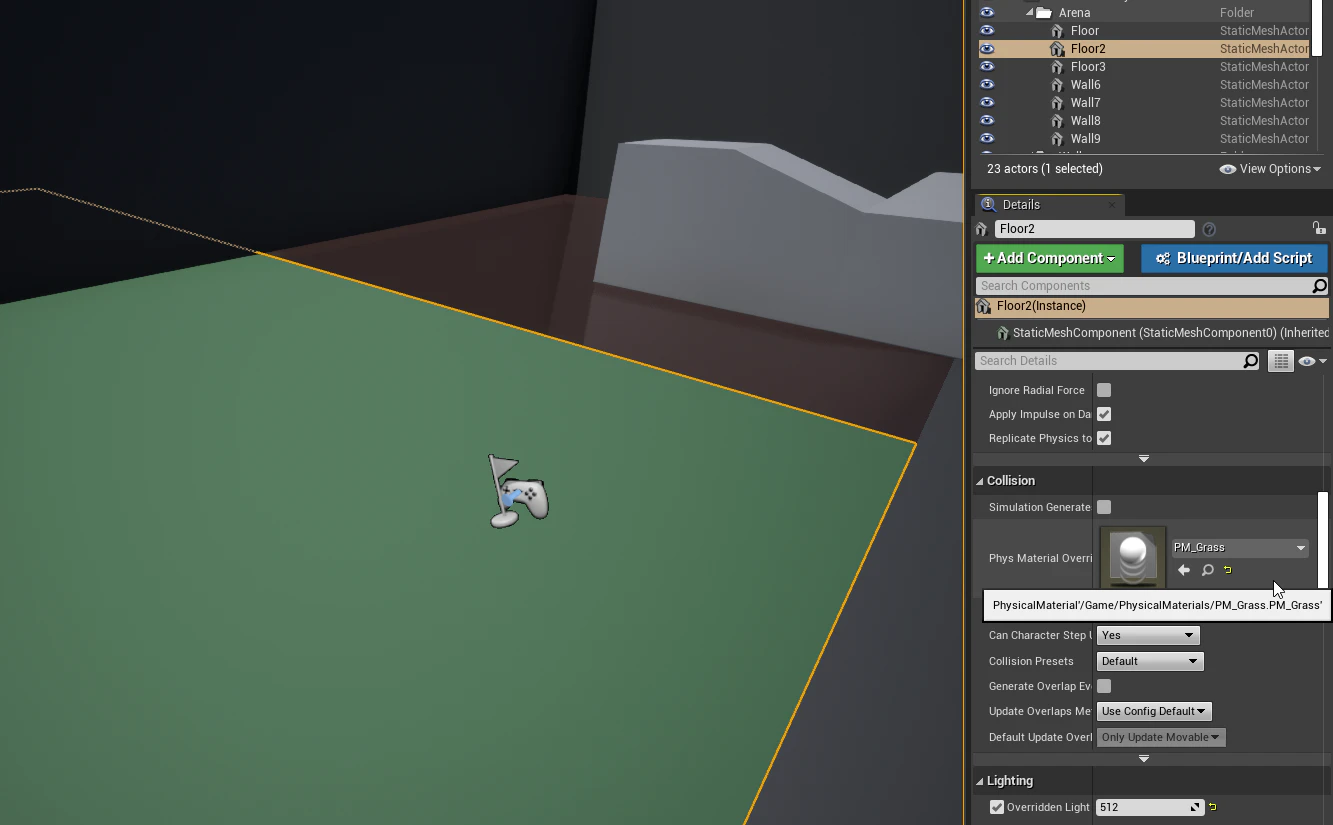
Task: Use selected asset arrow for Phys Material
Action: 1184,570
